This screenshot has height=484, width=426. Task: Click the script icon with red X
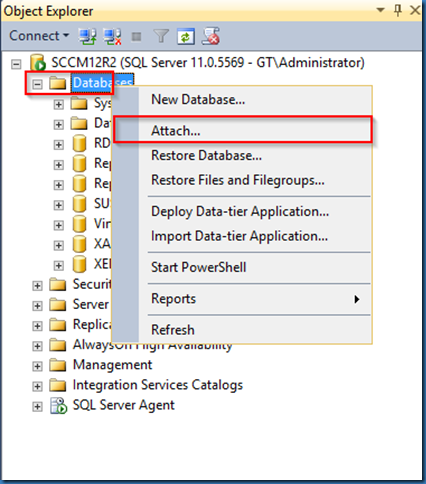point(211,36)
